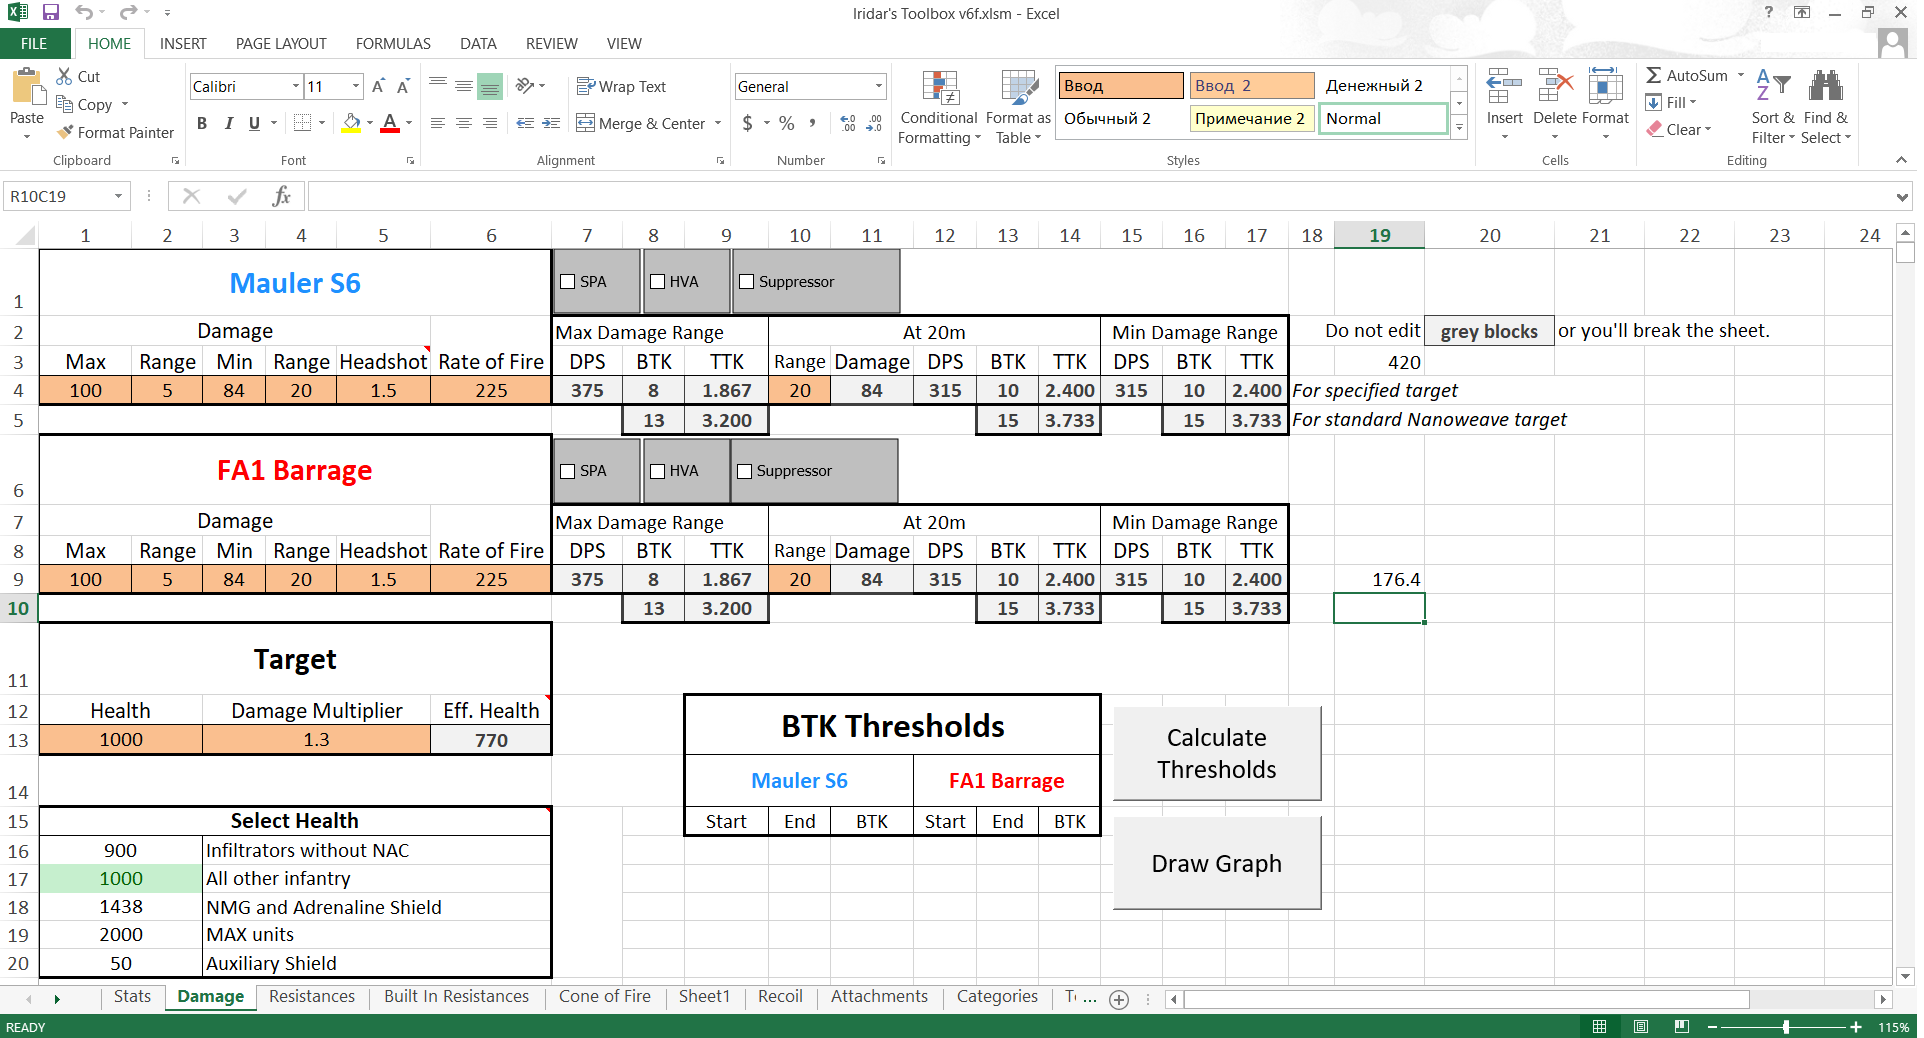Screen dimensions: 1924x1038
Task: Switch to Page Break Preview in status bar
Action: [1682, 1027]
